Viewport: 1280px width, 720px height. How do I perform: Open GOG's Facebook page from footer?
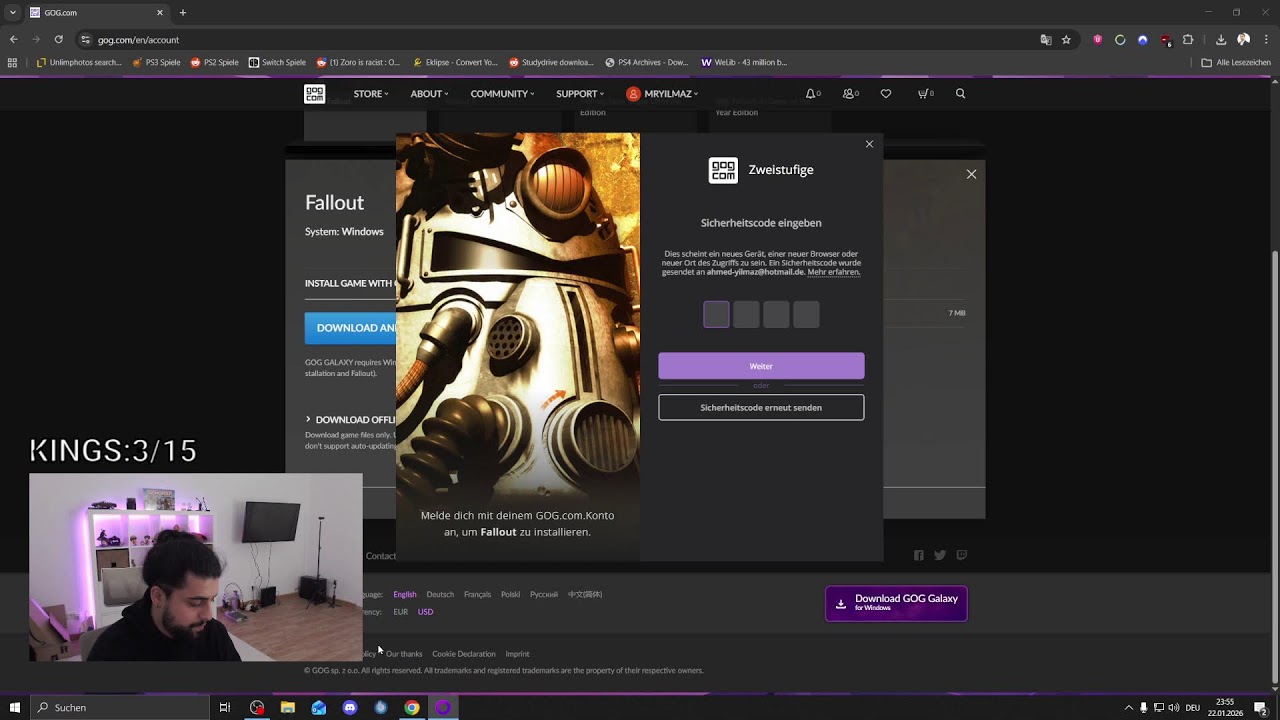(919, 555)
